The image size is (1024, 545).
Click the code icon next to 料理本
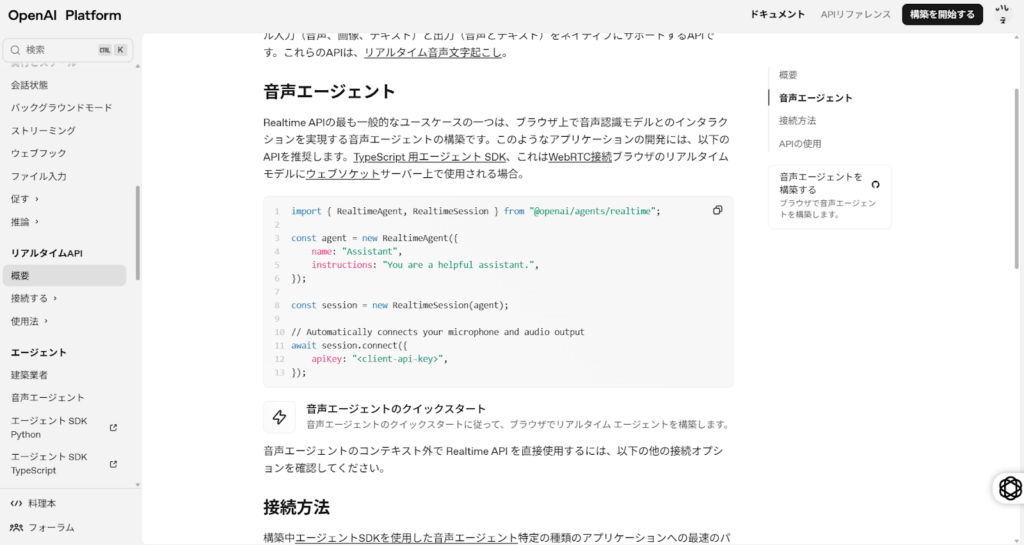coord(16,504)
